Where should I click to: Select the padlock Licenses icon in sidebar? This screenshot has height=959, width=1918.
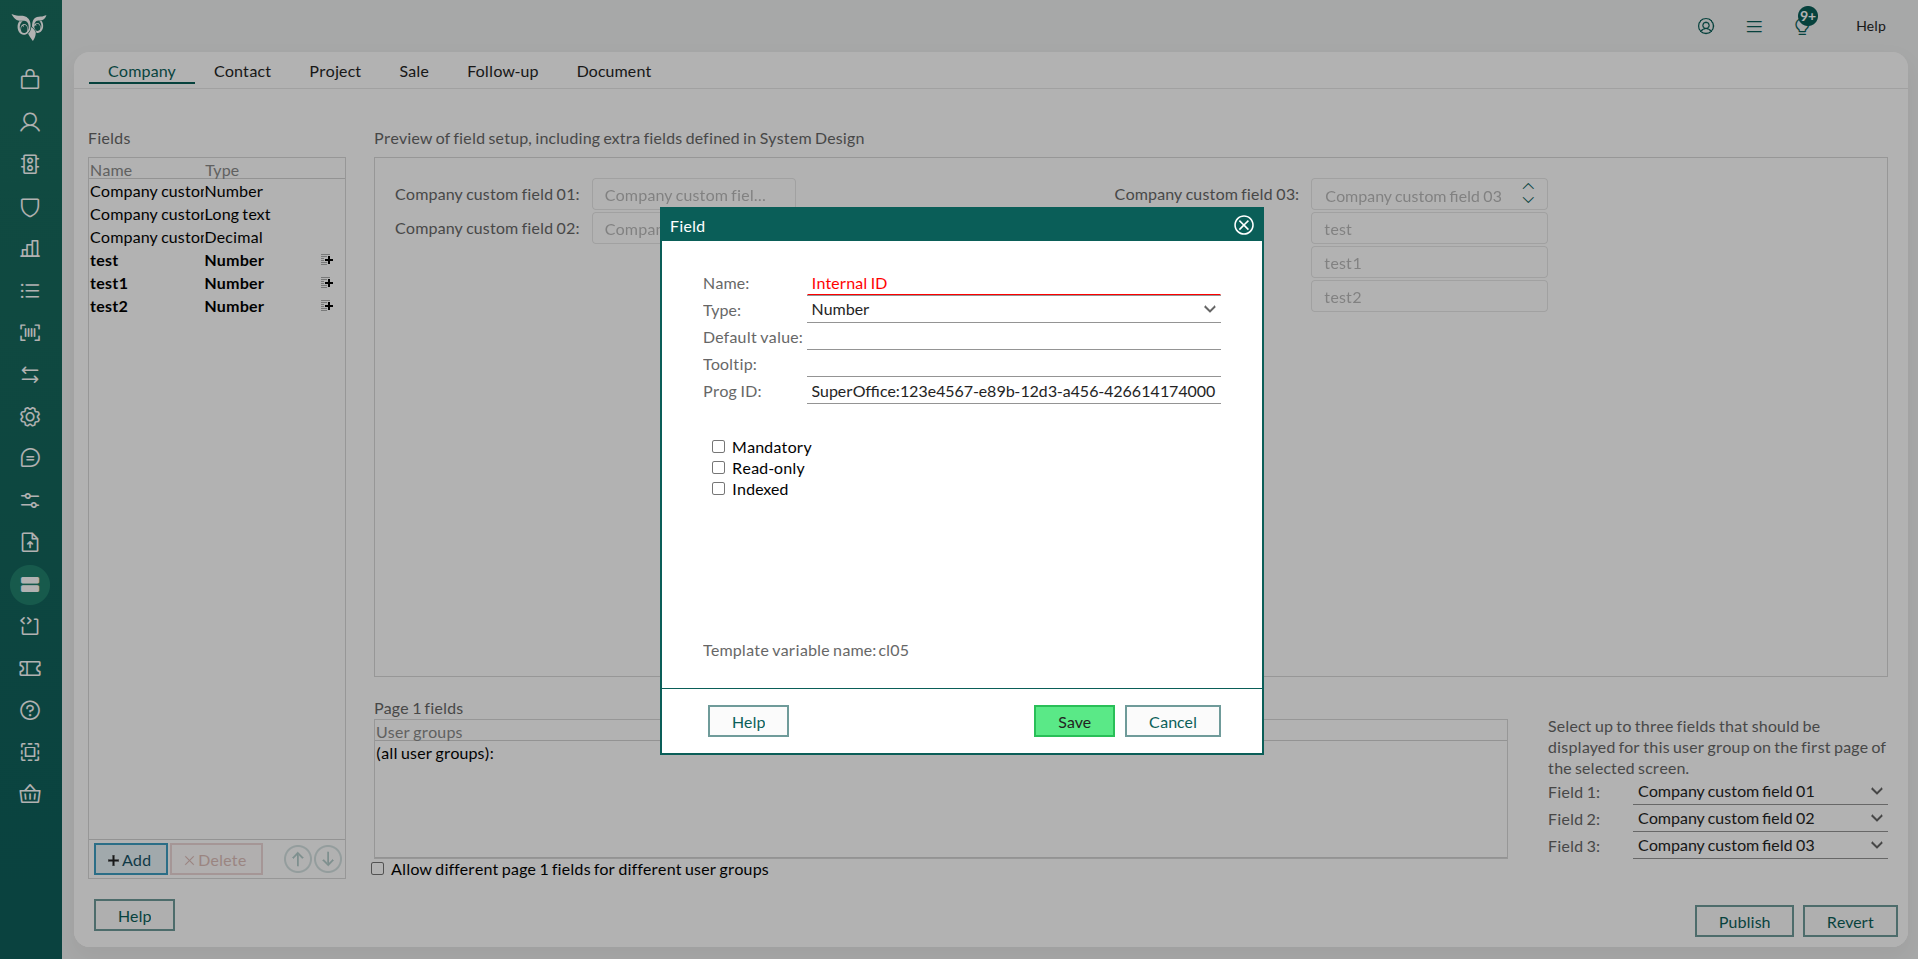[x=30, y=78]
